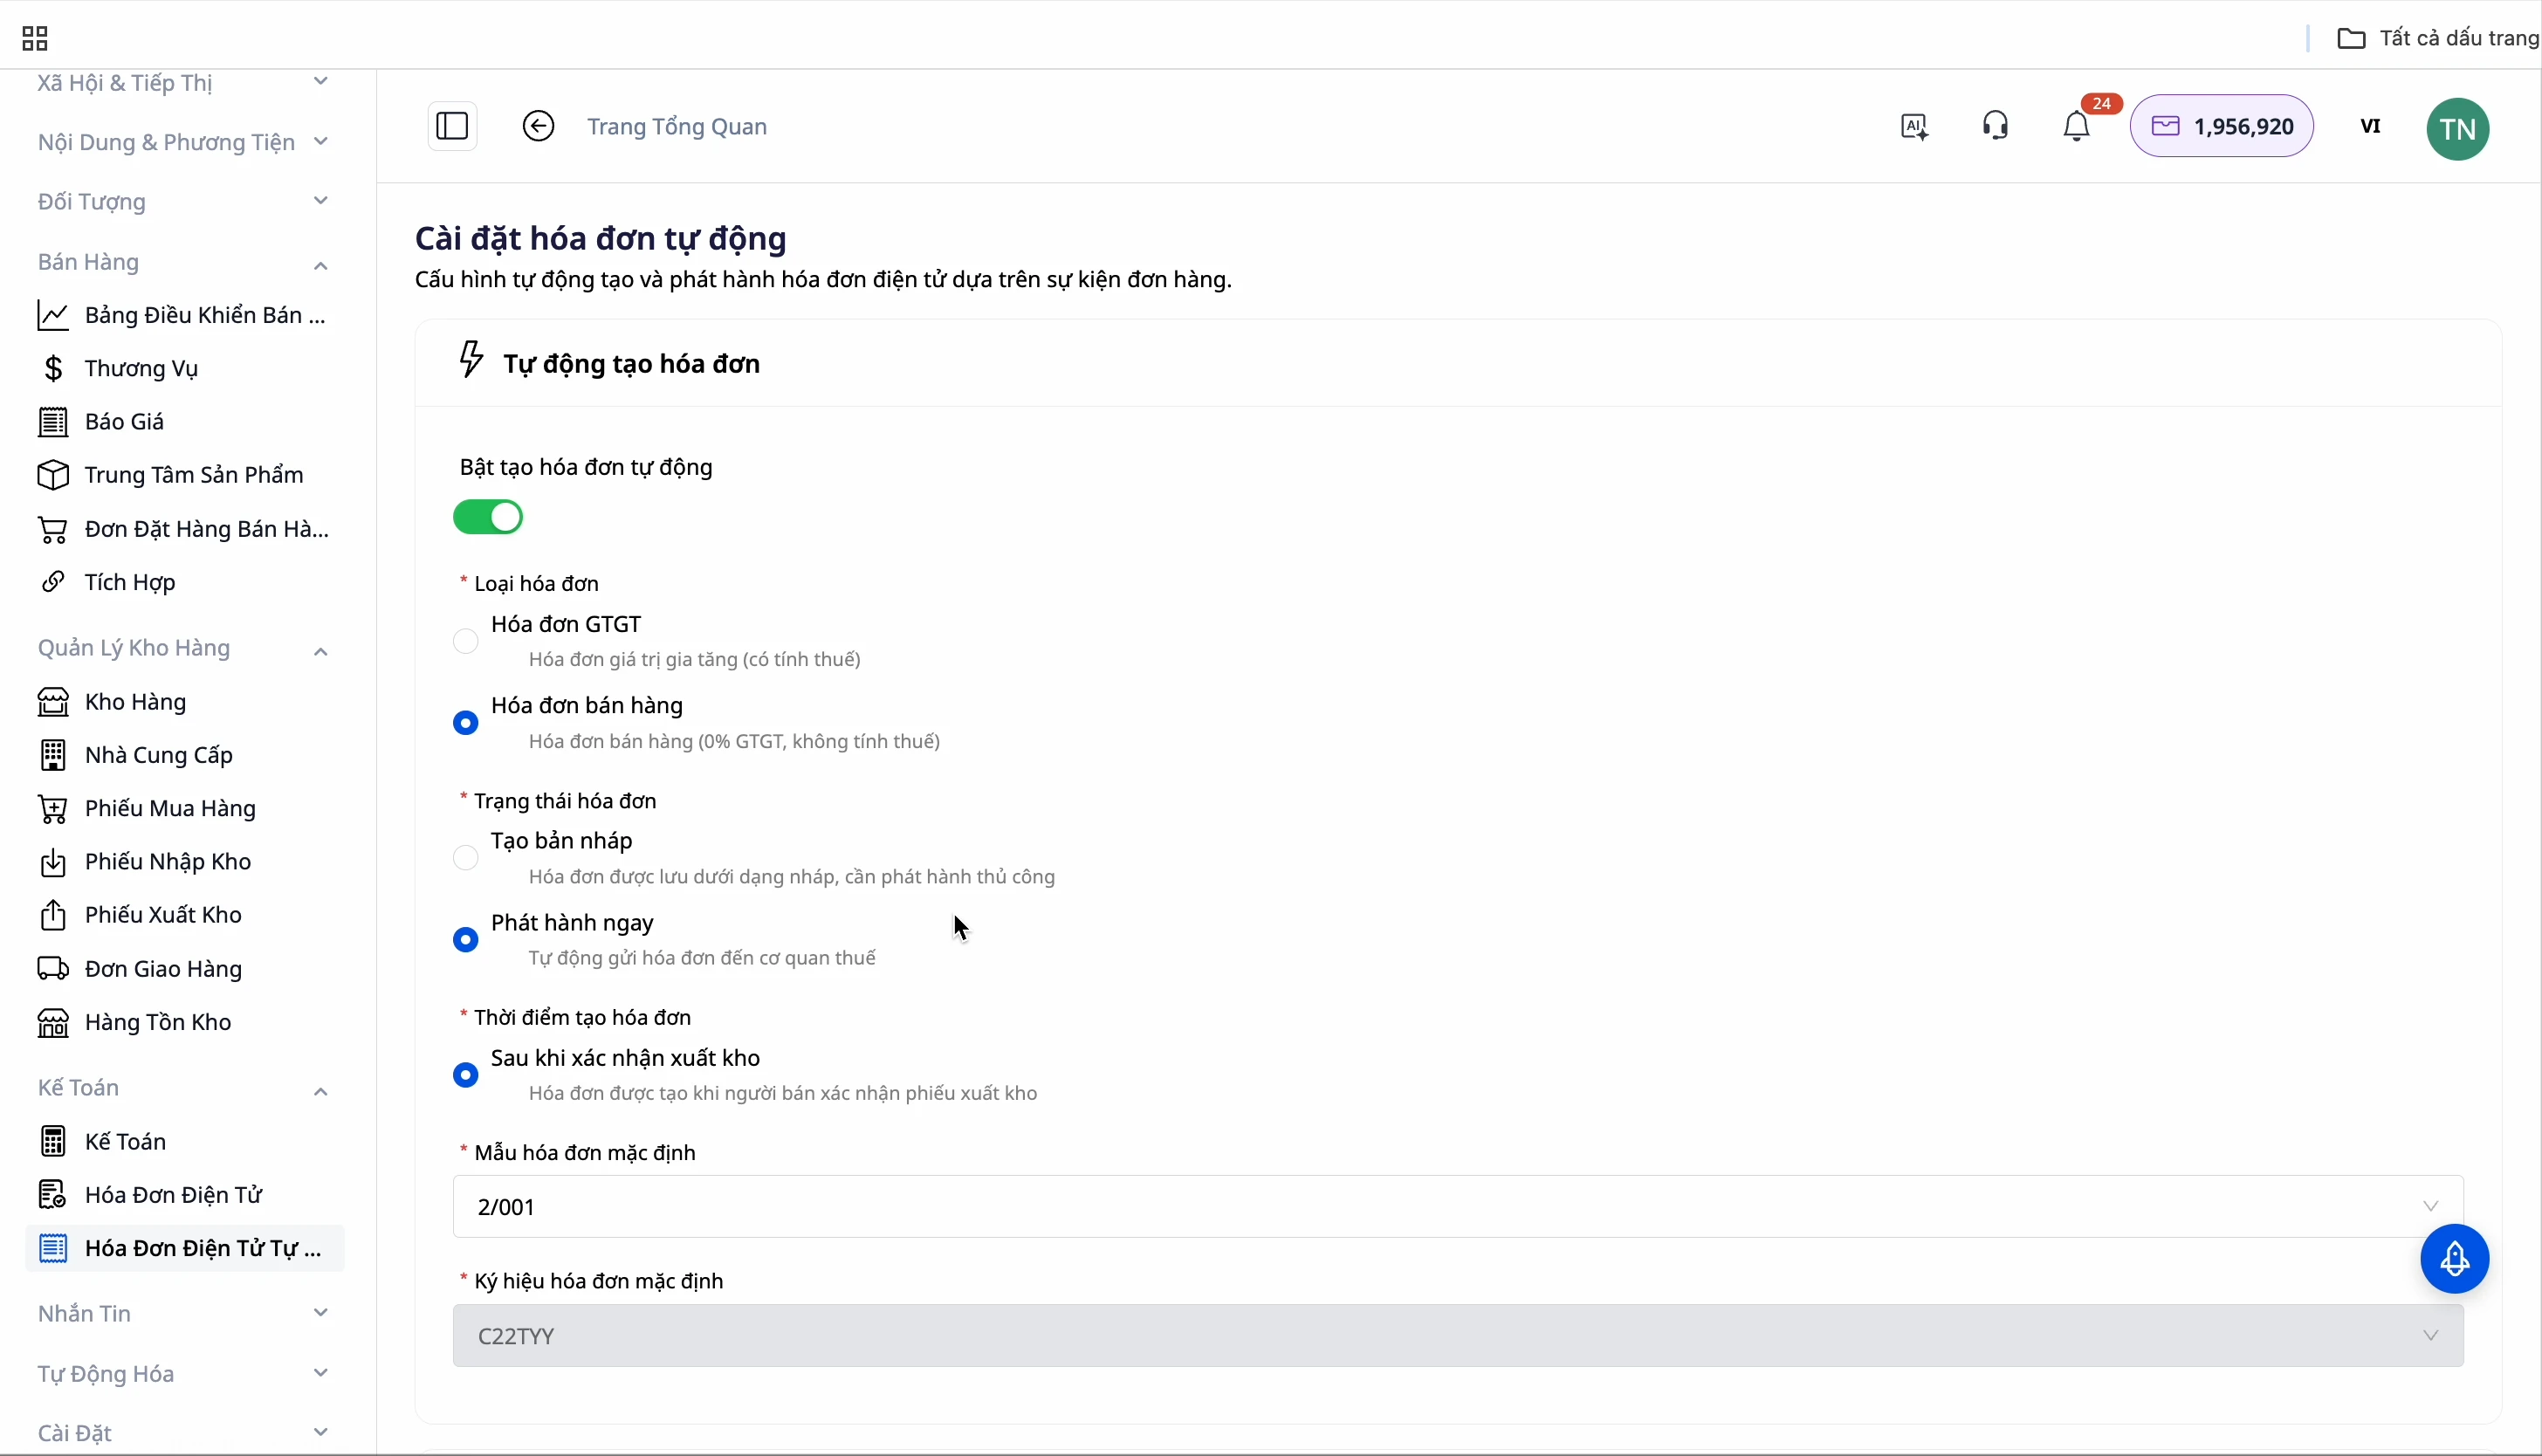This screenshot has width=2542, height=1456.
Task: Open the notifications bell
Action: pyautogui.click(x=2077, y=127)
